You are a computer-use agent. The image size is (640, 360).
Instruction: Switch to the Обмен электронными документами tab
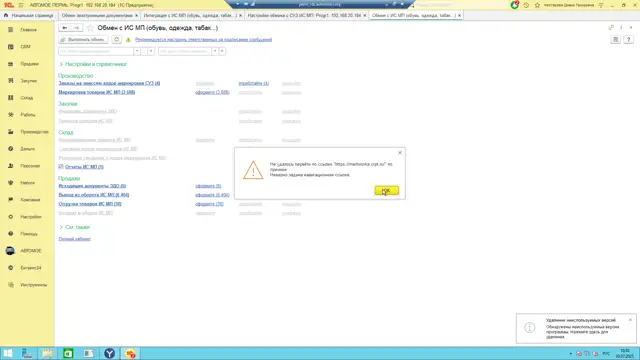[97, 16]
